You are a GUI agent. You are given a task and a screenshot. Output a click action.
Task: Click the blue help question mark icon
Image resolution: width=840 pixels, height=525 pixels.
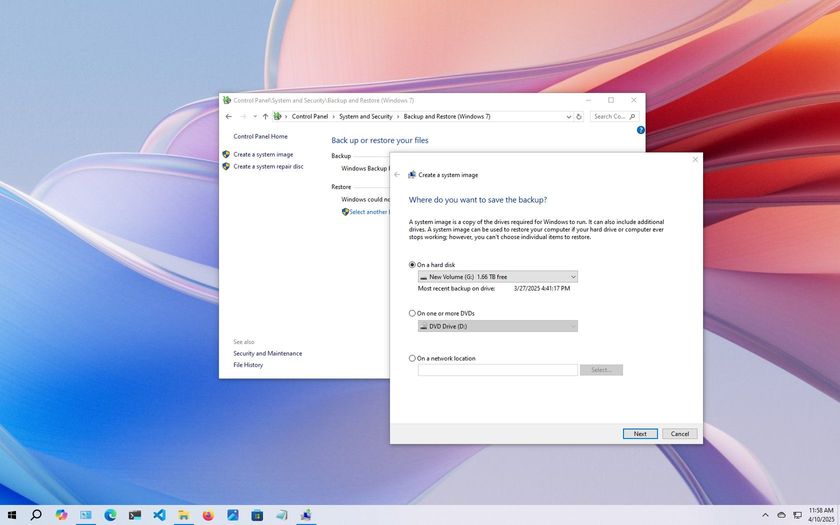pos(640,130)
